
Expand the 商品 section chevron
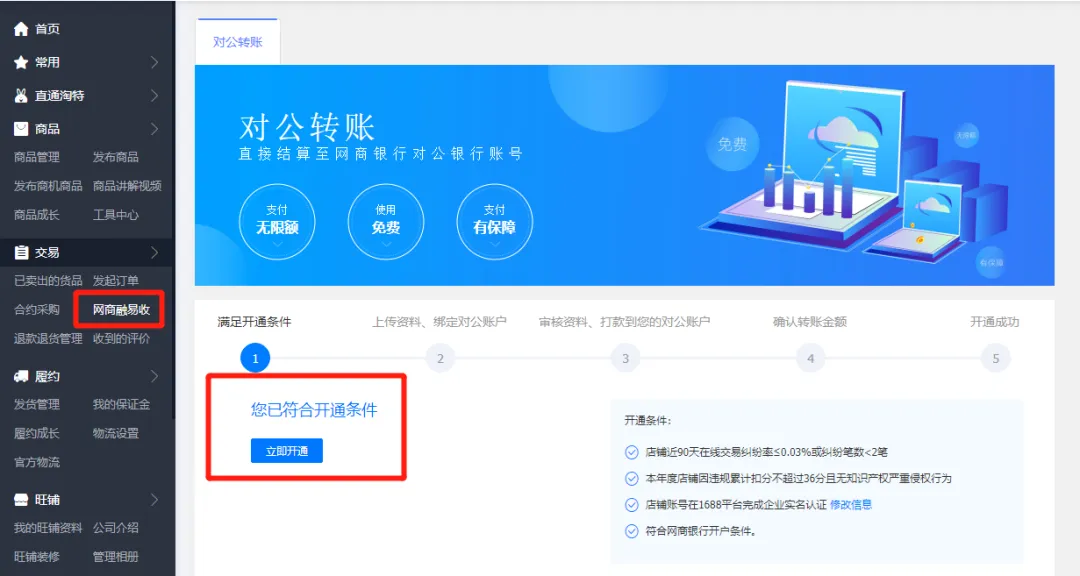pyautogui.click(x=154, y=129)
